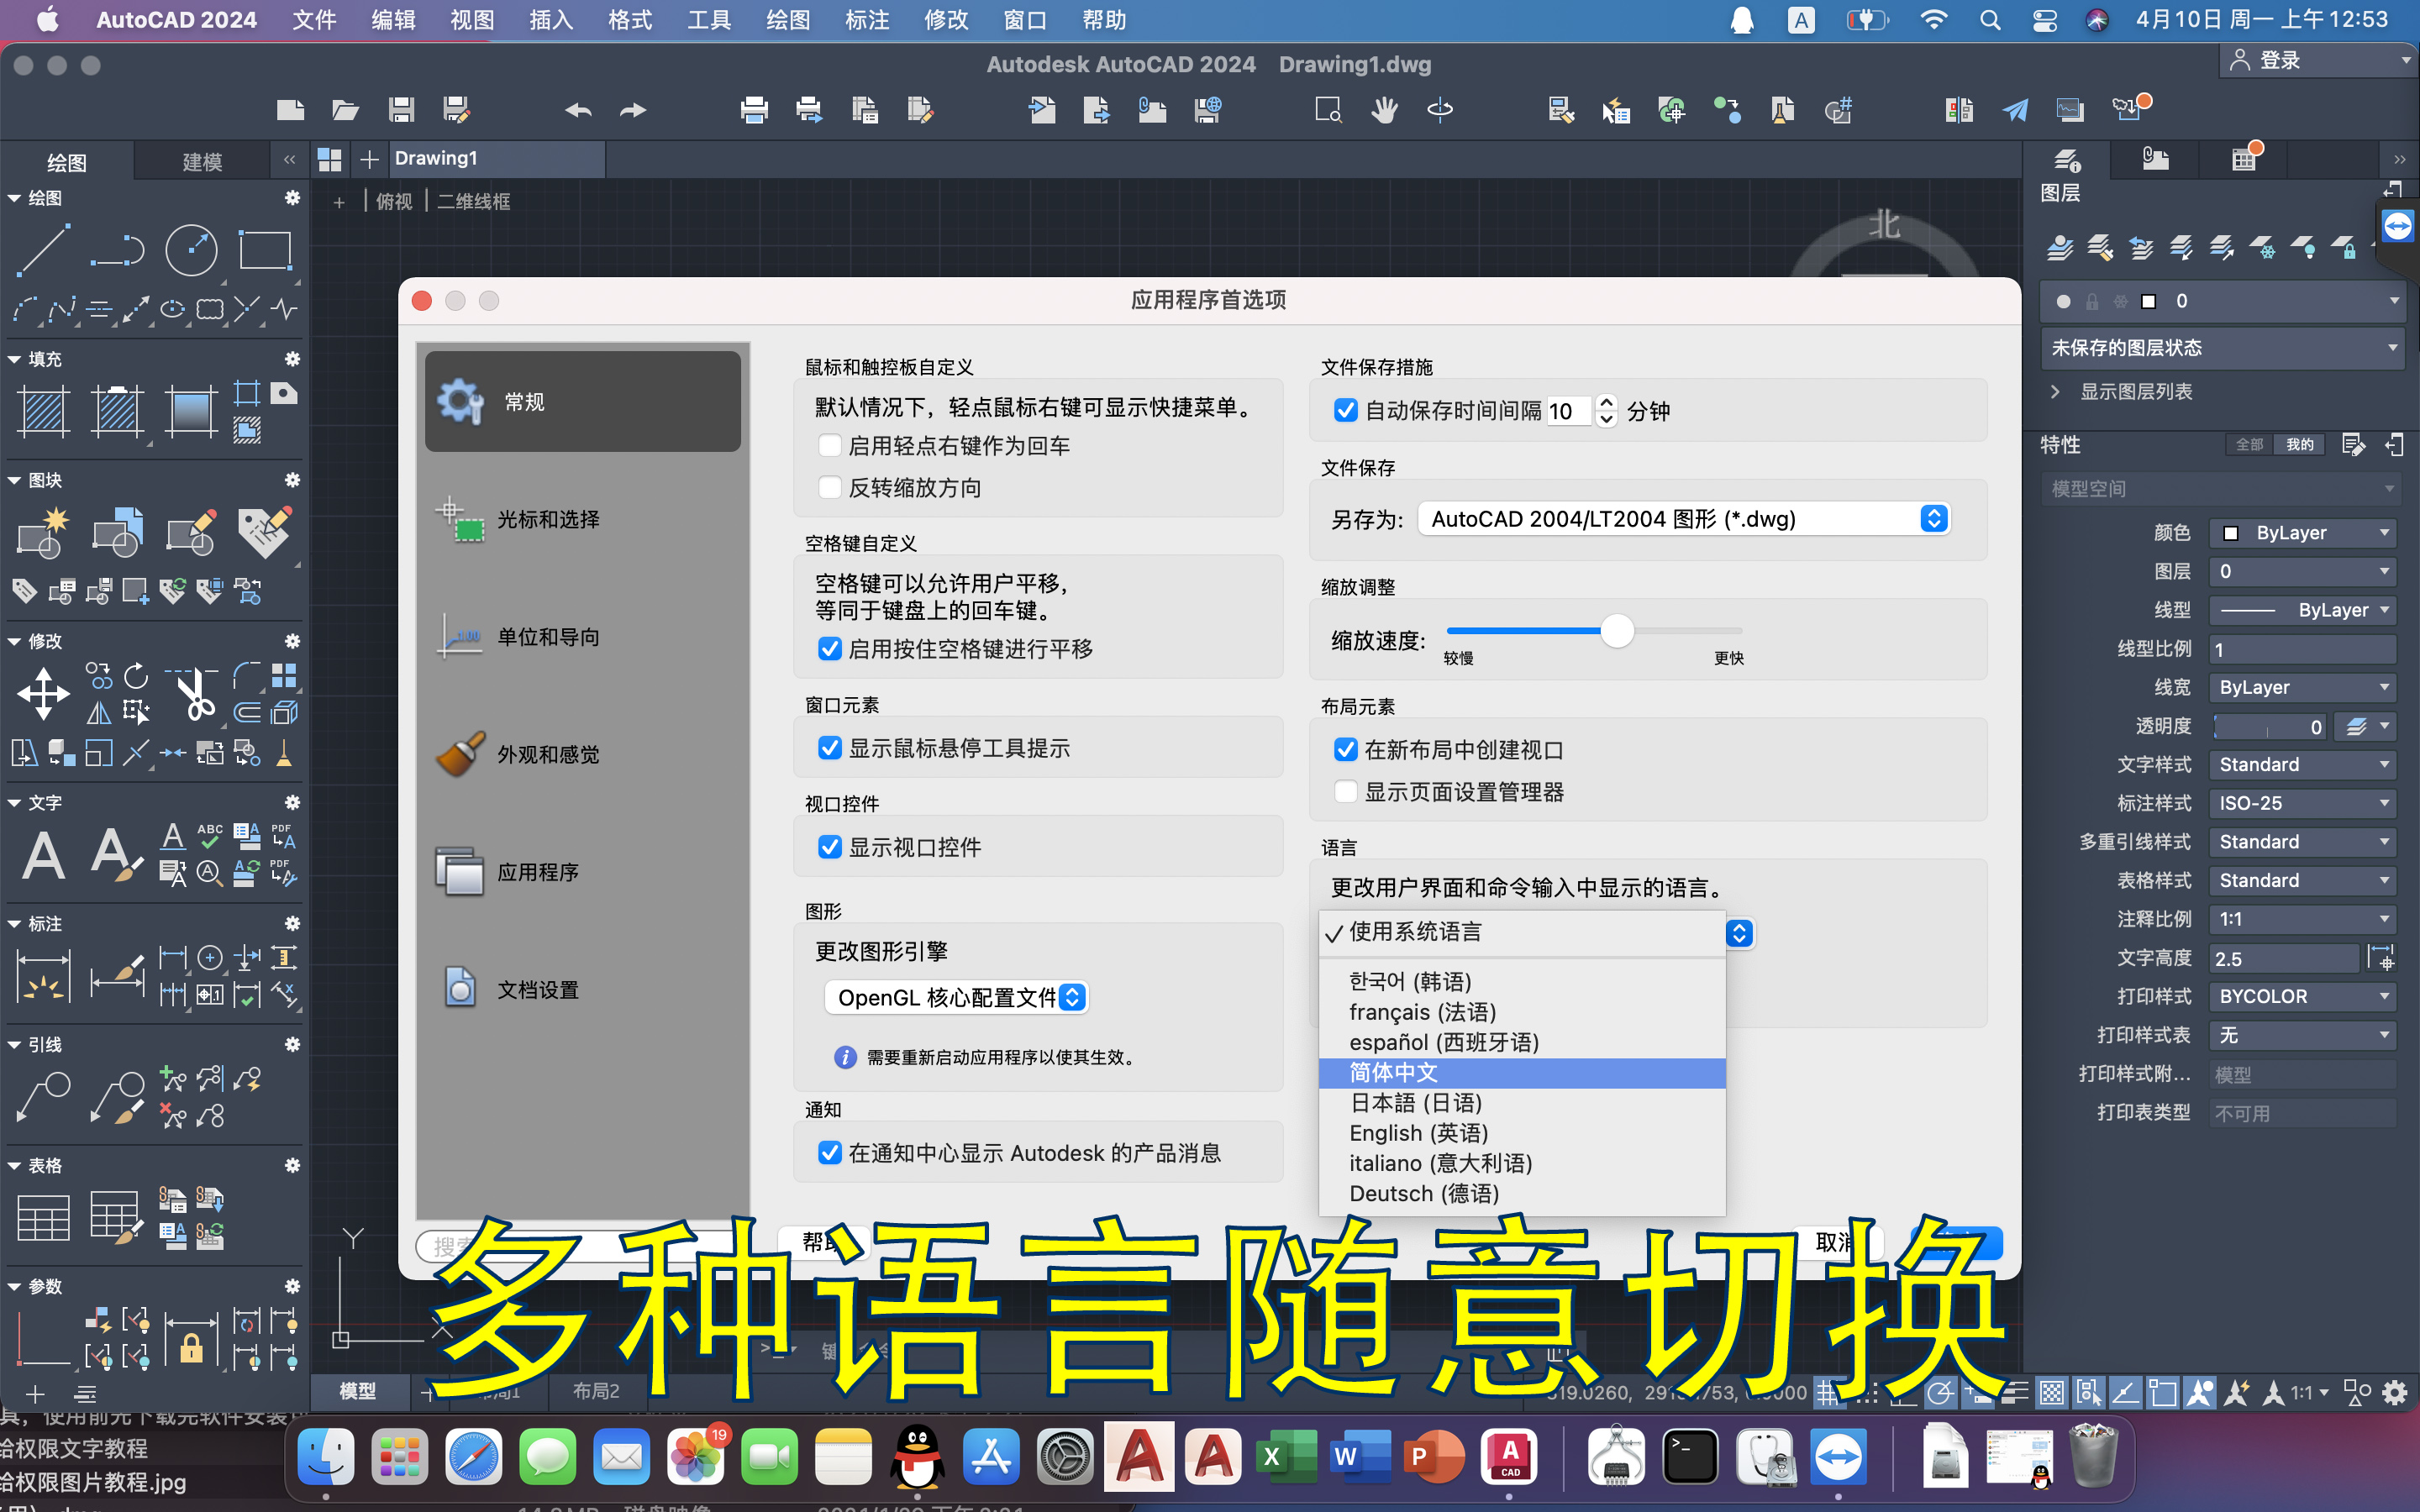Select the Polyline tool
The height and width of the screenshot is (1512, 2420).
[x=117, y=250]
